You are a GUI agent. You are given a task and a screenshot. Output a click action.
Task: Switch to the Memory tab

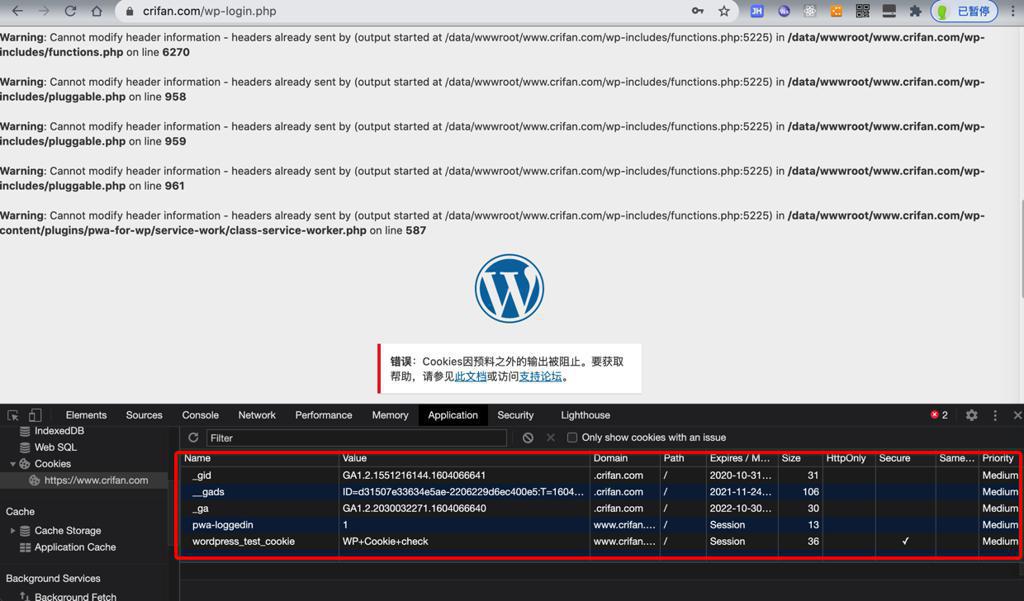coord(390,415)
